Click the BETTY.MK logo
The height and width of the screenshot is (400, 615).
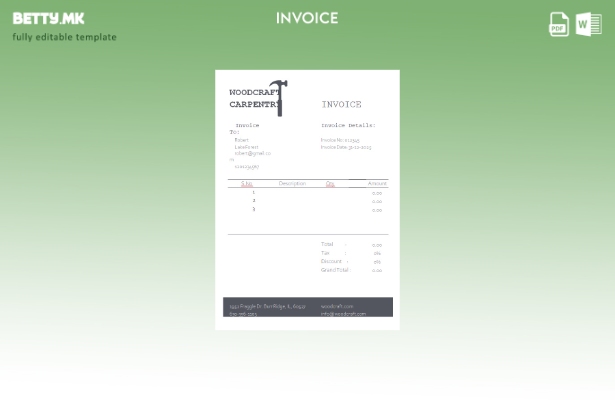click(x=48, y=18)
